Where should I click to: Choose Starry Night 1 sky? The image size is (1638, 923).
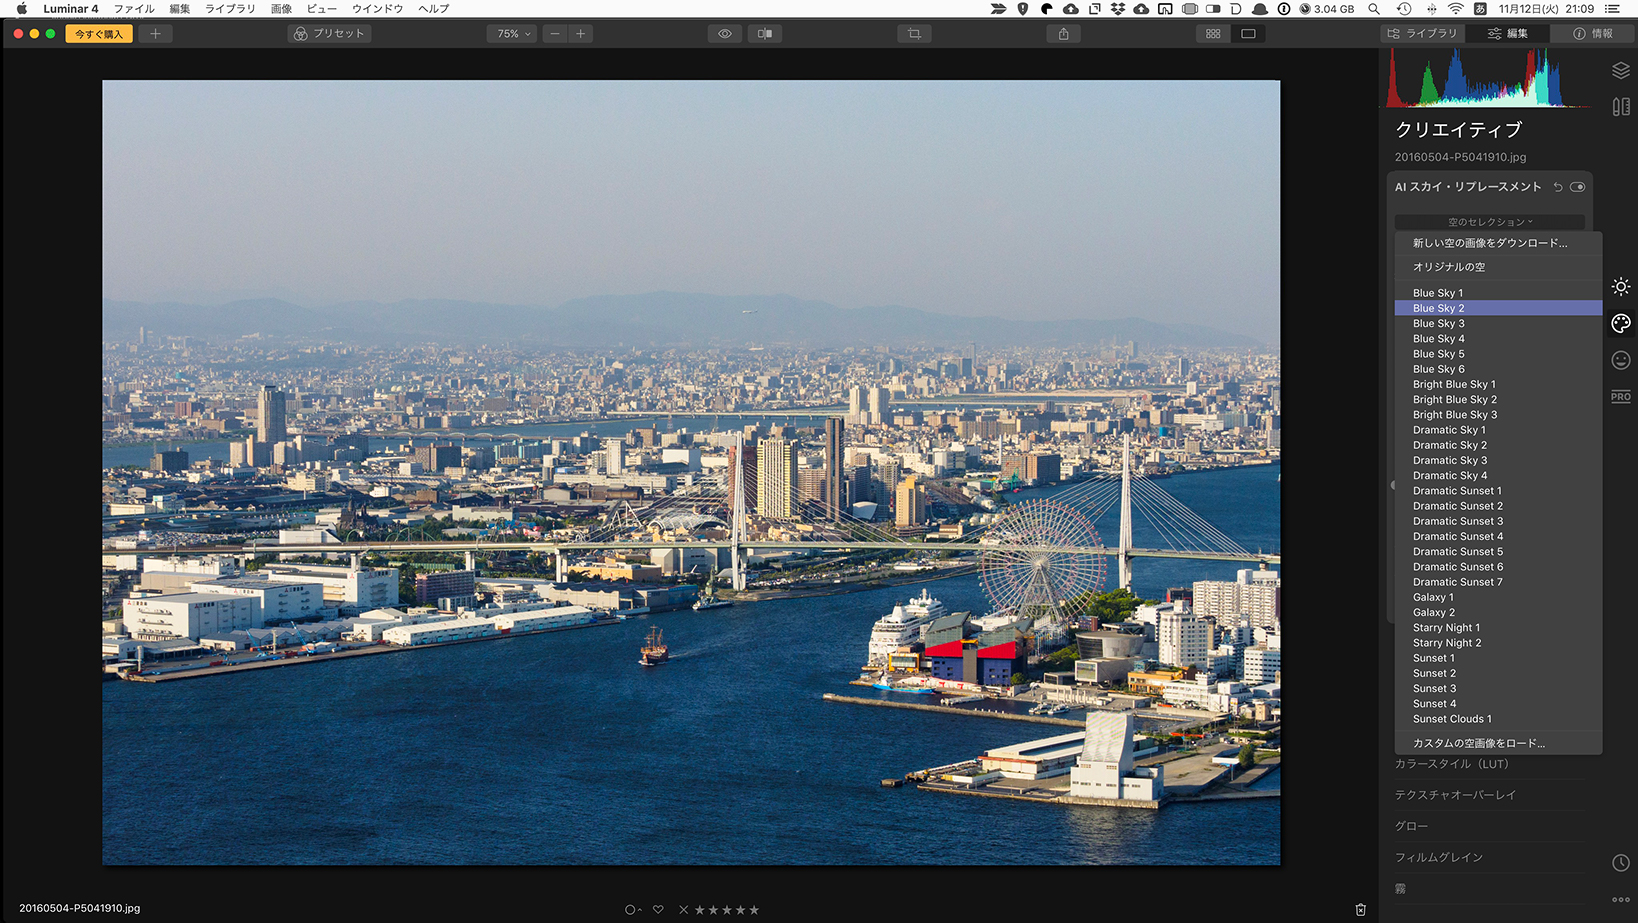[1498, 628]
